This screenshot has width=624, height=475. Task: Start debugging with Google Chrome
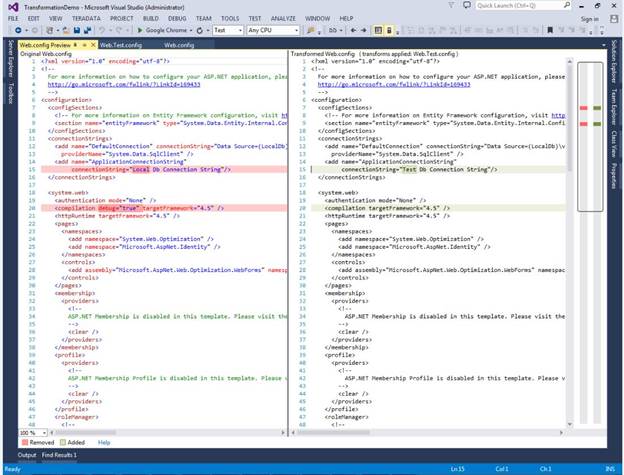point(162,30)
